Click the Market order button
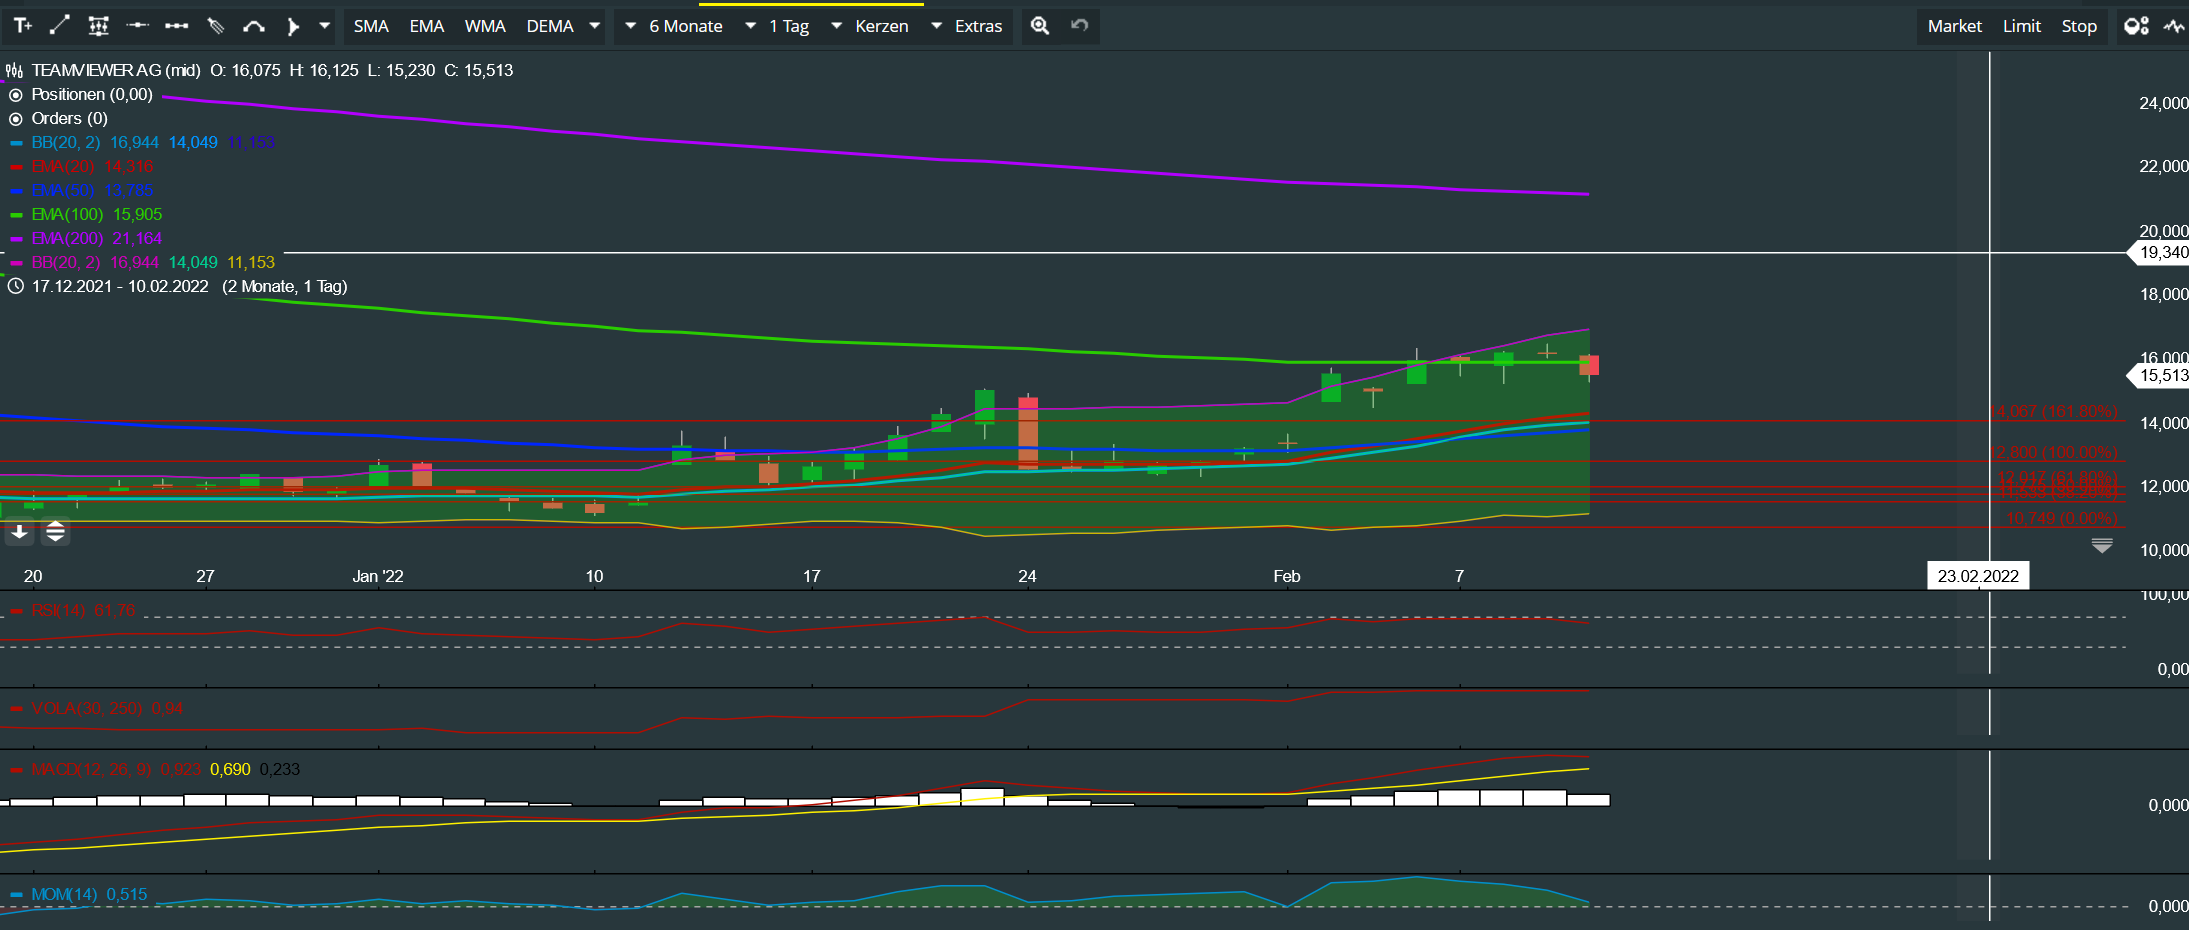Viewport: 2189px width, 930px height. point(1954,26)
